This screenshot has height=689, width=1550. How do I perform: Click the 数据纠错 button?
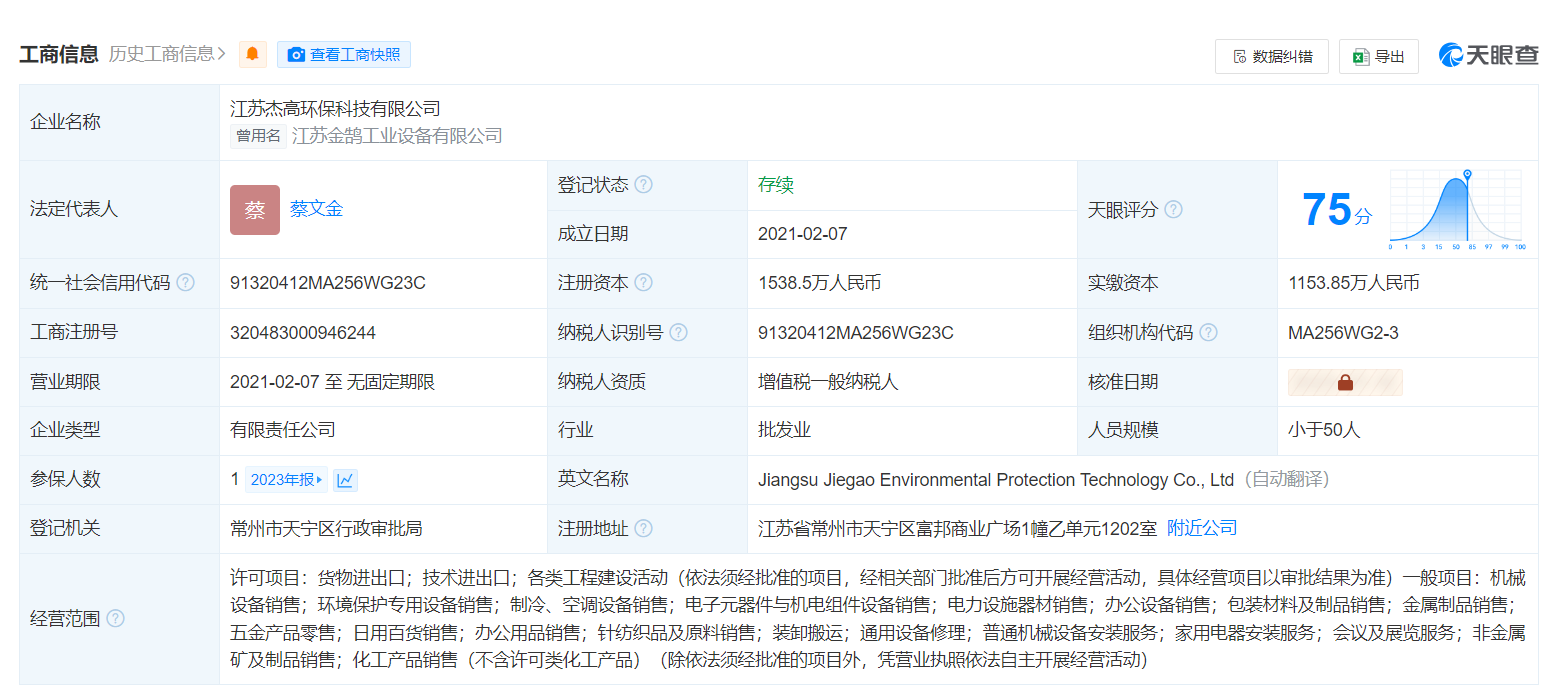[1272, 56]
